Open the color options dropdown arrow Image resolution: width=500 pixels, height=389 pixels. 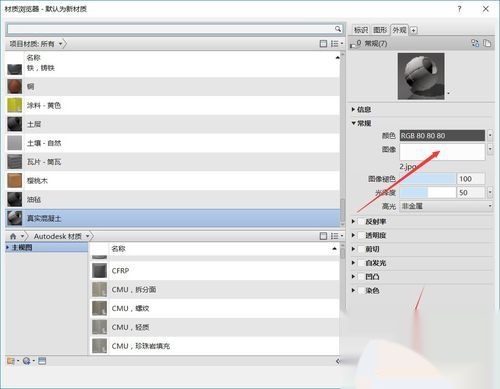(x=490, y=135)
